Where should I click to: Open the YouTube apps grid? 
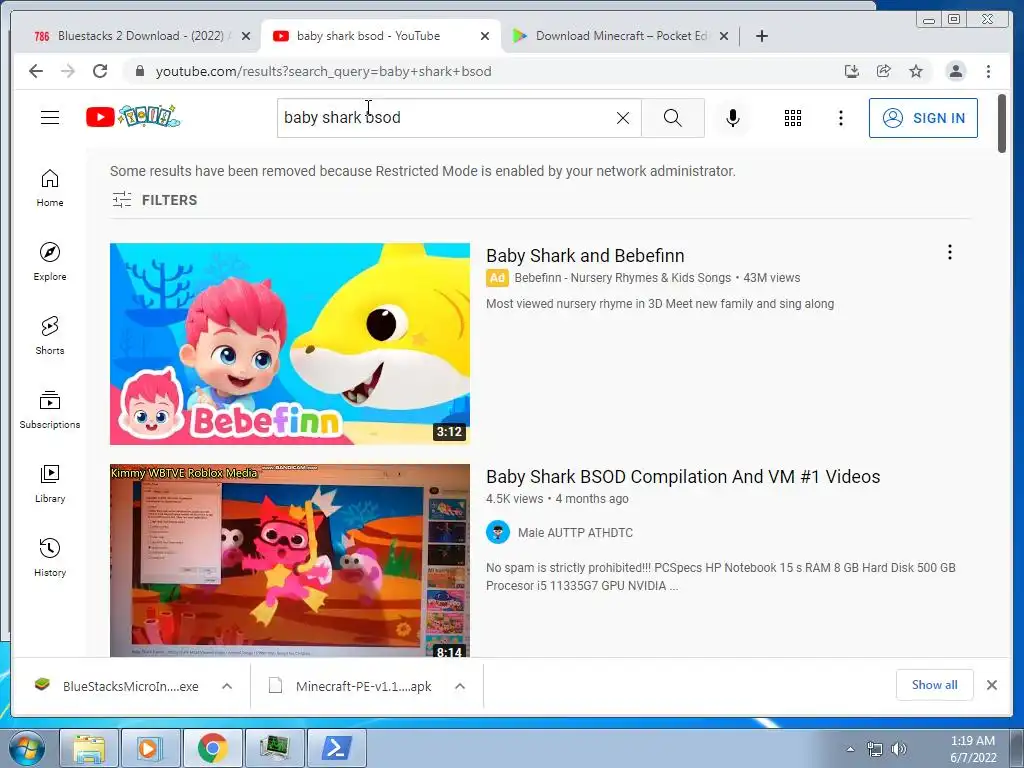point(793,118)
